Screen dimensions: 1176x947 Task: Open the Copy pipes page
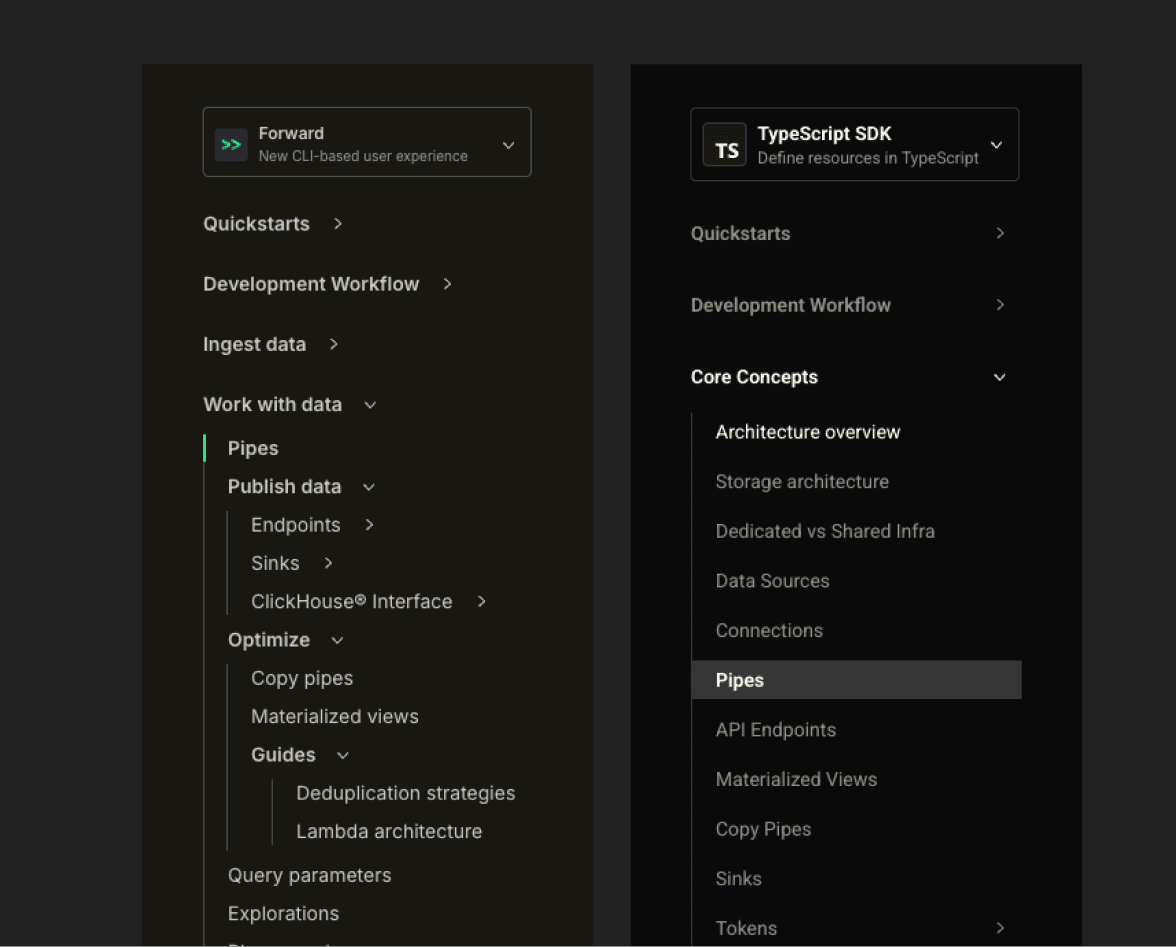click(302, 679)
